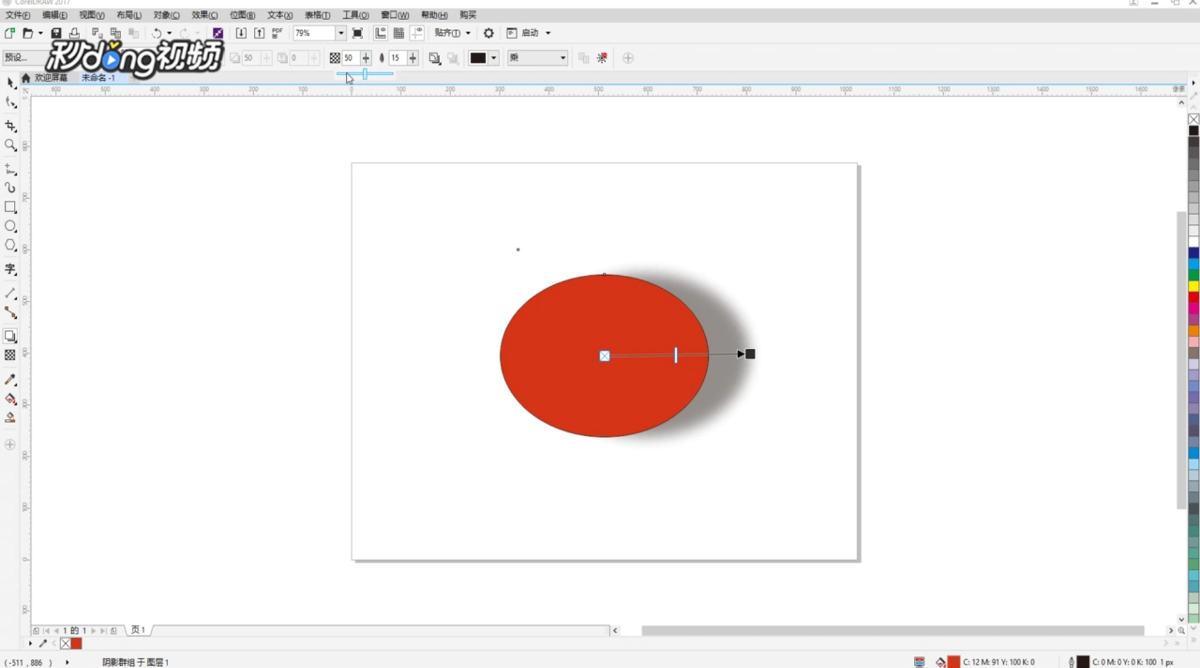Pick the yellow swatch in color palette
1200x668 pixels.
pos(1194,287)
